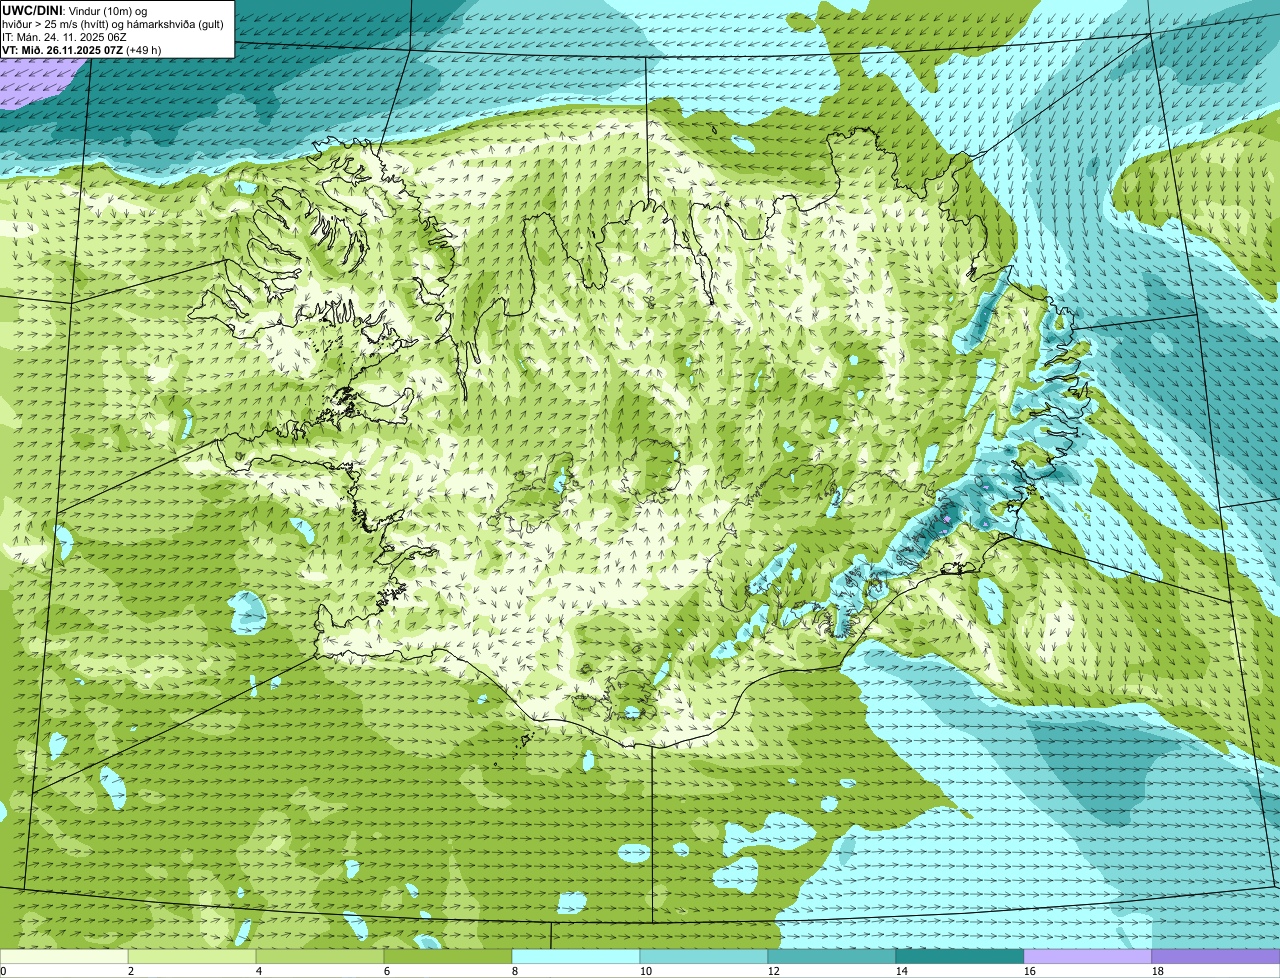Click the 10–12 m/s turquoise legend swatch
The image size is (1280, 978).
704,957
